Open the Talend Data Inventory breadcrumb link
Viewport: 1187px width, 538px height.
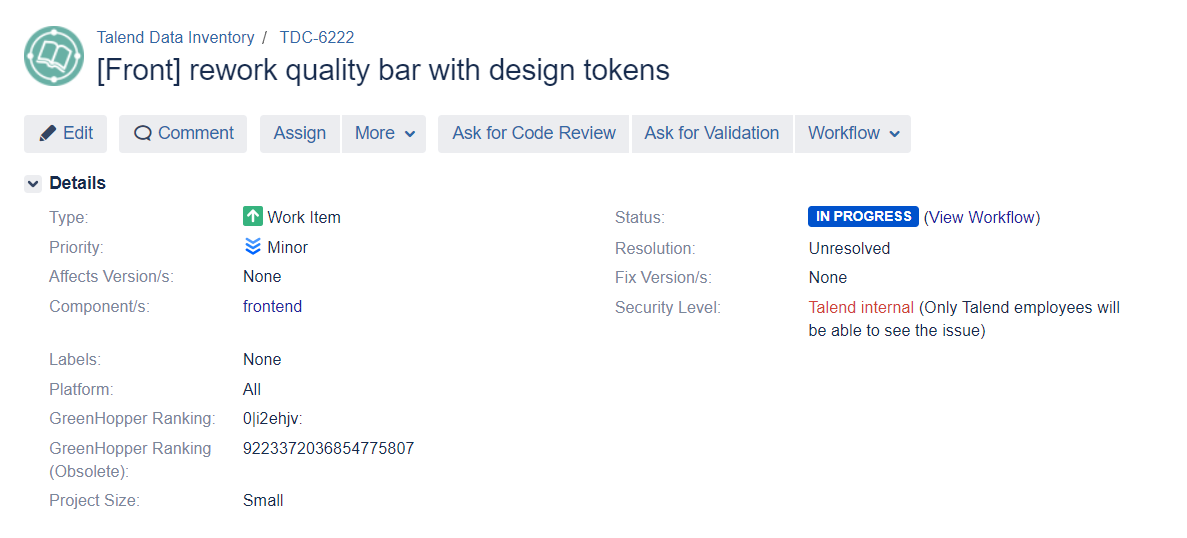point(175,38)
